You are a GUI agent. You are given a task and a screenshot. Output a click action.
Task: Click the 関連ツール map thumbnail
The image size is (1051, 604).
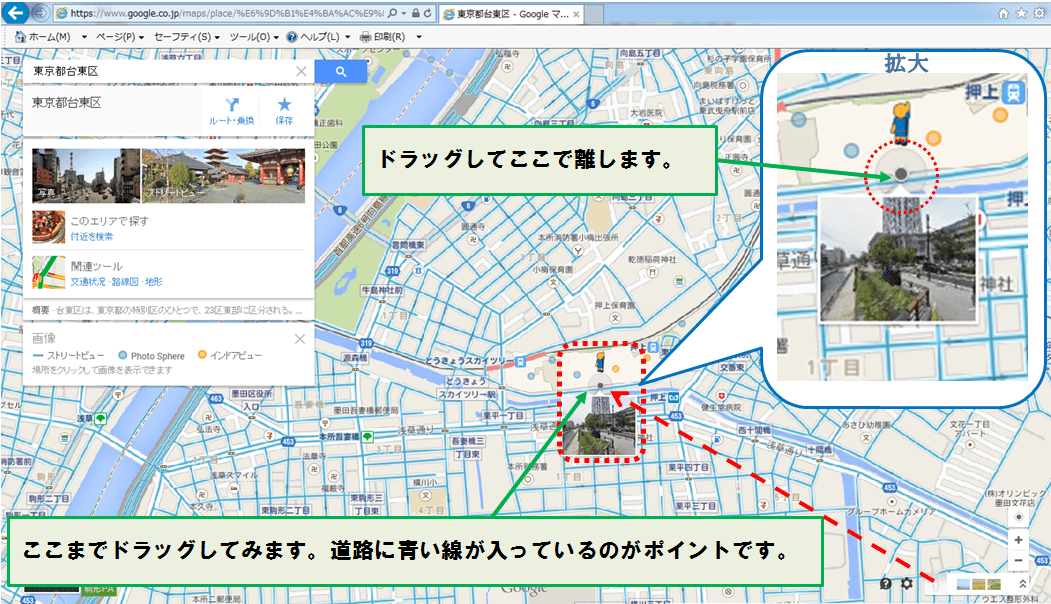pos(48,272)
